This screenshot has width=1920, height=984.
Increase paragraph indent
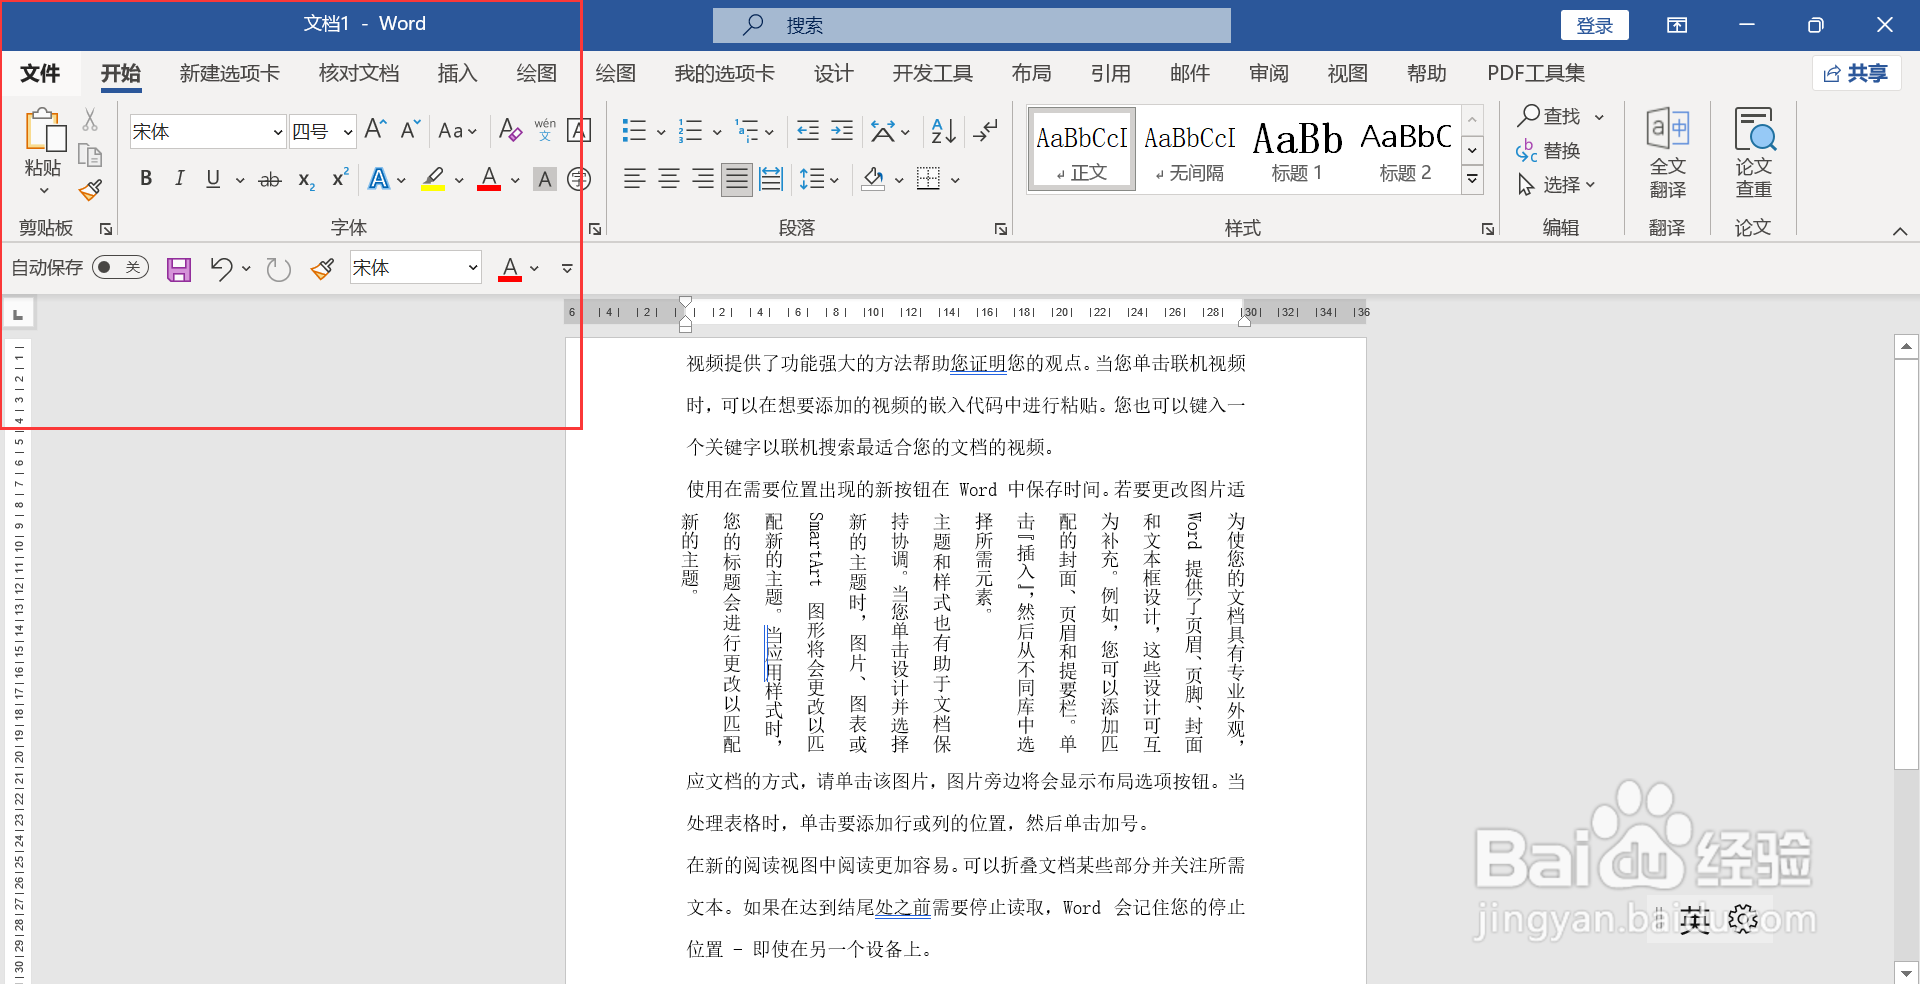click(842, 130)
